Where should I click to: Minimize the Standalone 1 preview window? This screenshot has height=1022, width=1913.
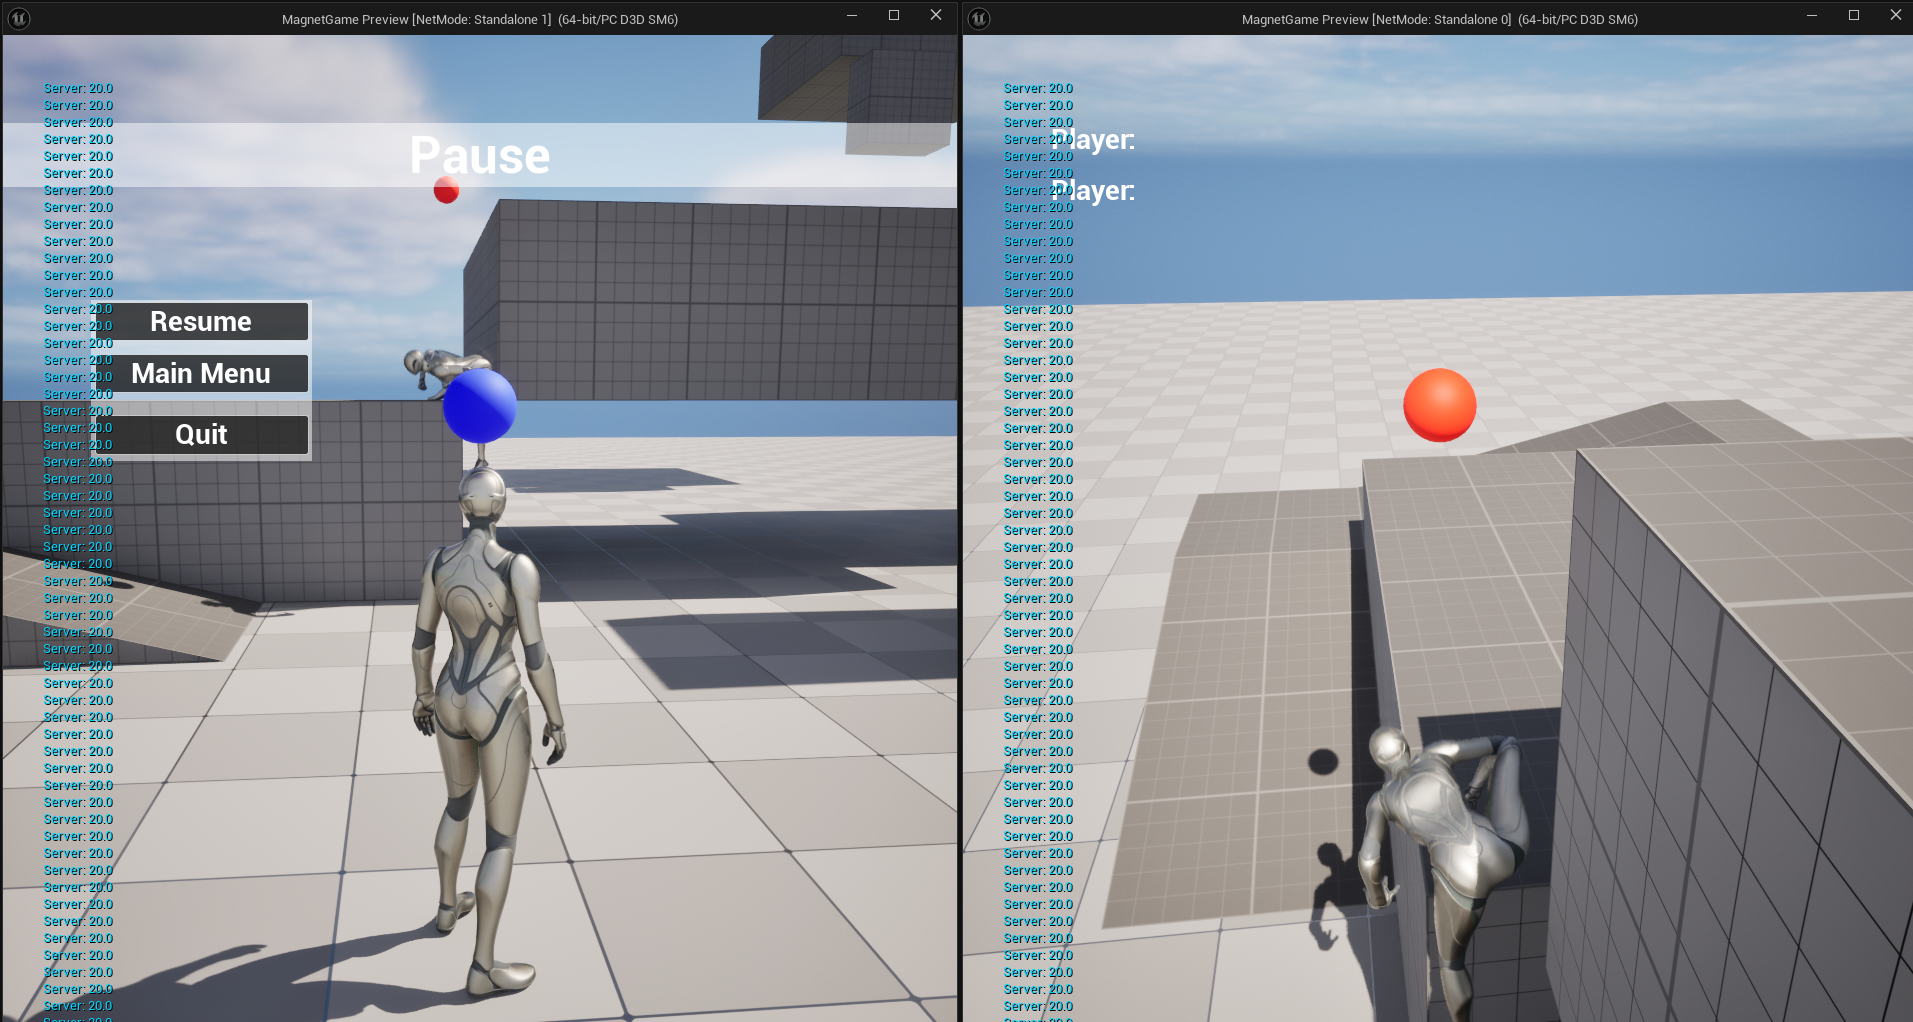tap(852, 16)
